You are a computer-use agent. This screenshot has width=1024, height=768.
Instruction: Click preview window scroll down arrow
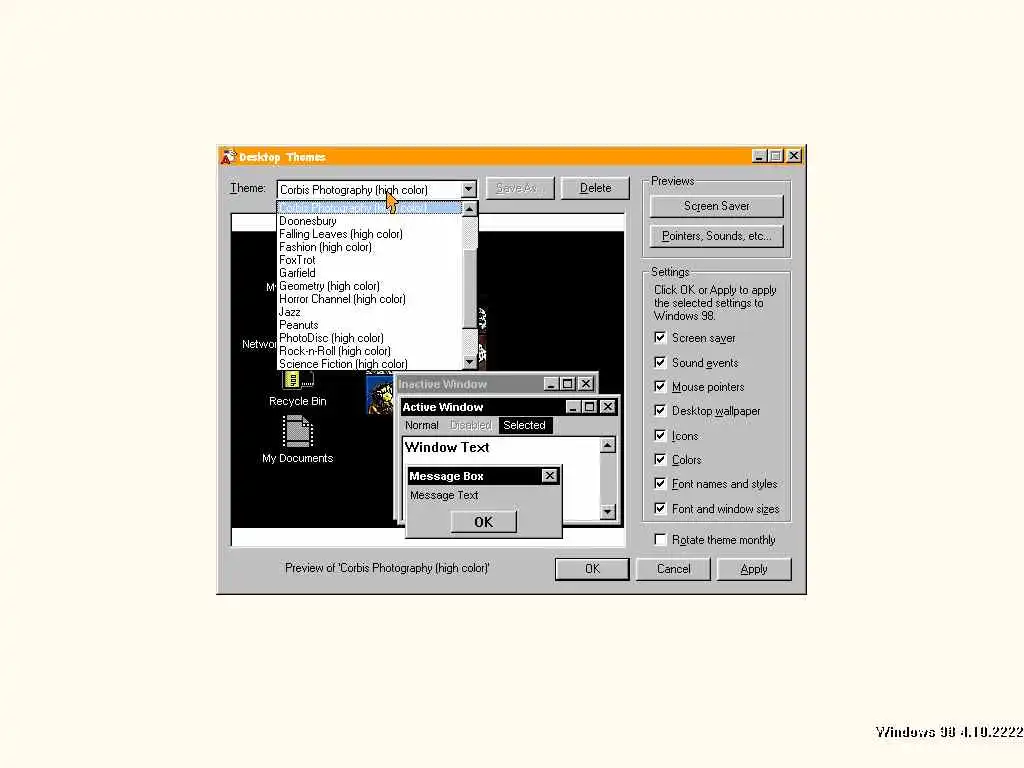pyautogui.click(x=607, y=511)
